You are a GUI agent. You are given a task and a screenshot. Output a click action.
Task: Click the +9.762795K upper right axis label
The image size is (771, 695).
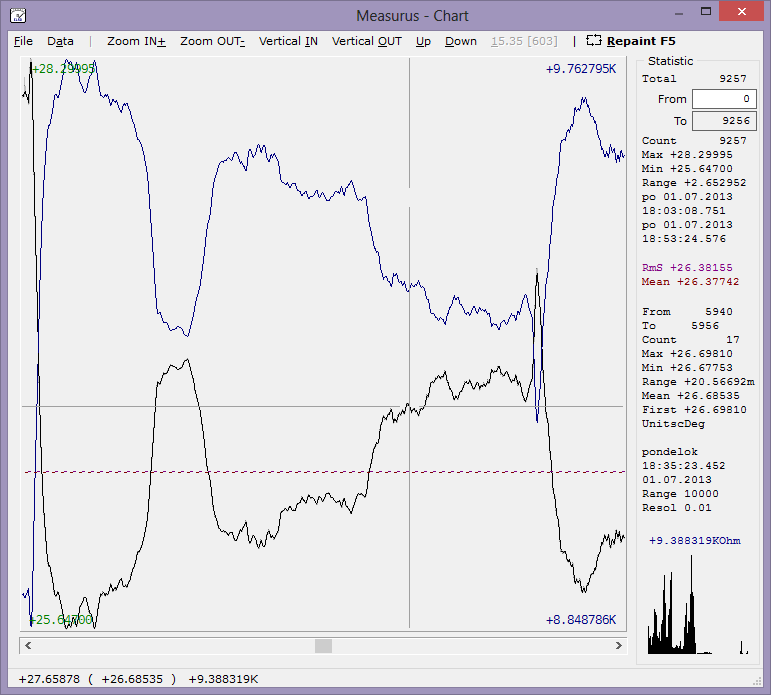point(581,69)
